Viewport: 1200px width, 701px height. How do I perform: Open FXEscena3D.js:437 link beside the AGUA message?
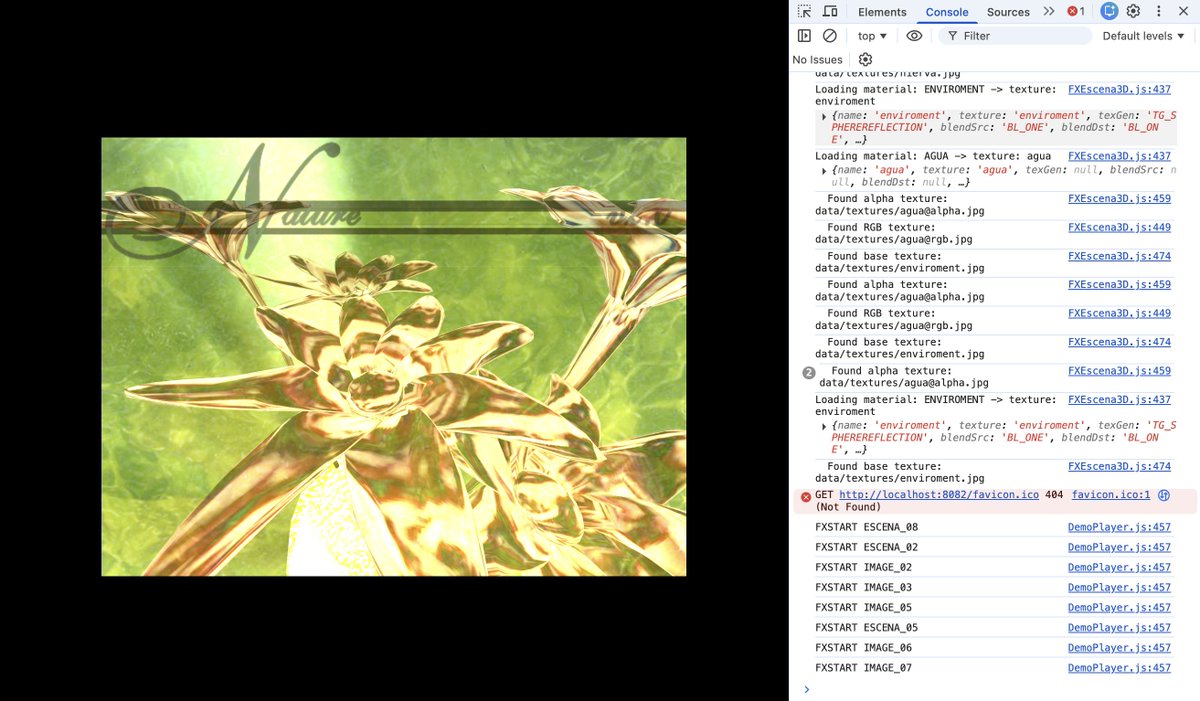coord(1119,156)
